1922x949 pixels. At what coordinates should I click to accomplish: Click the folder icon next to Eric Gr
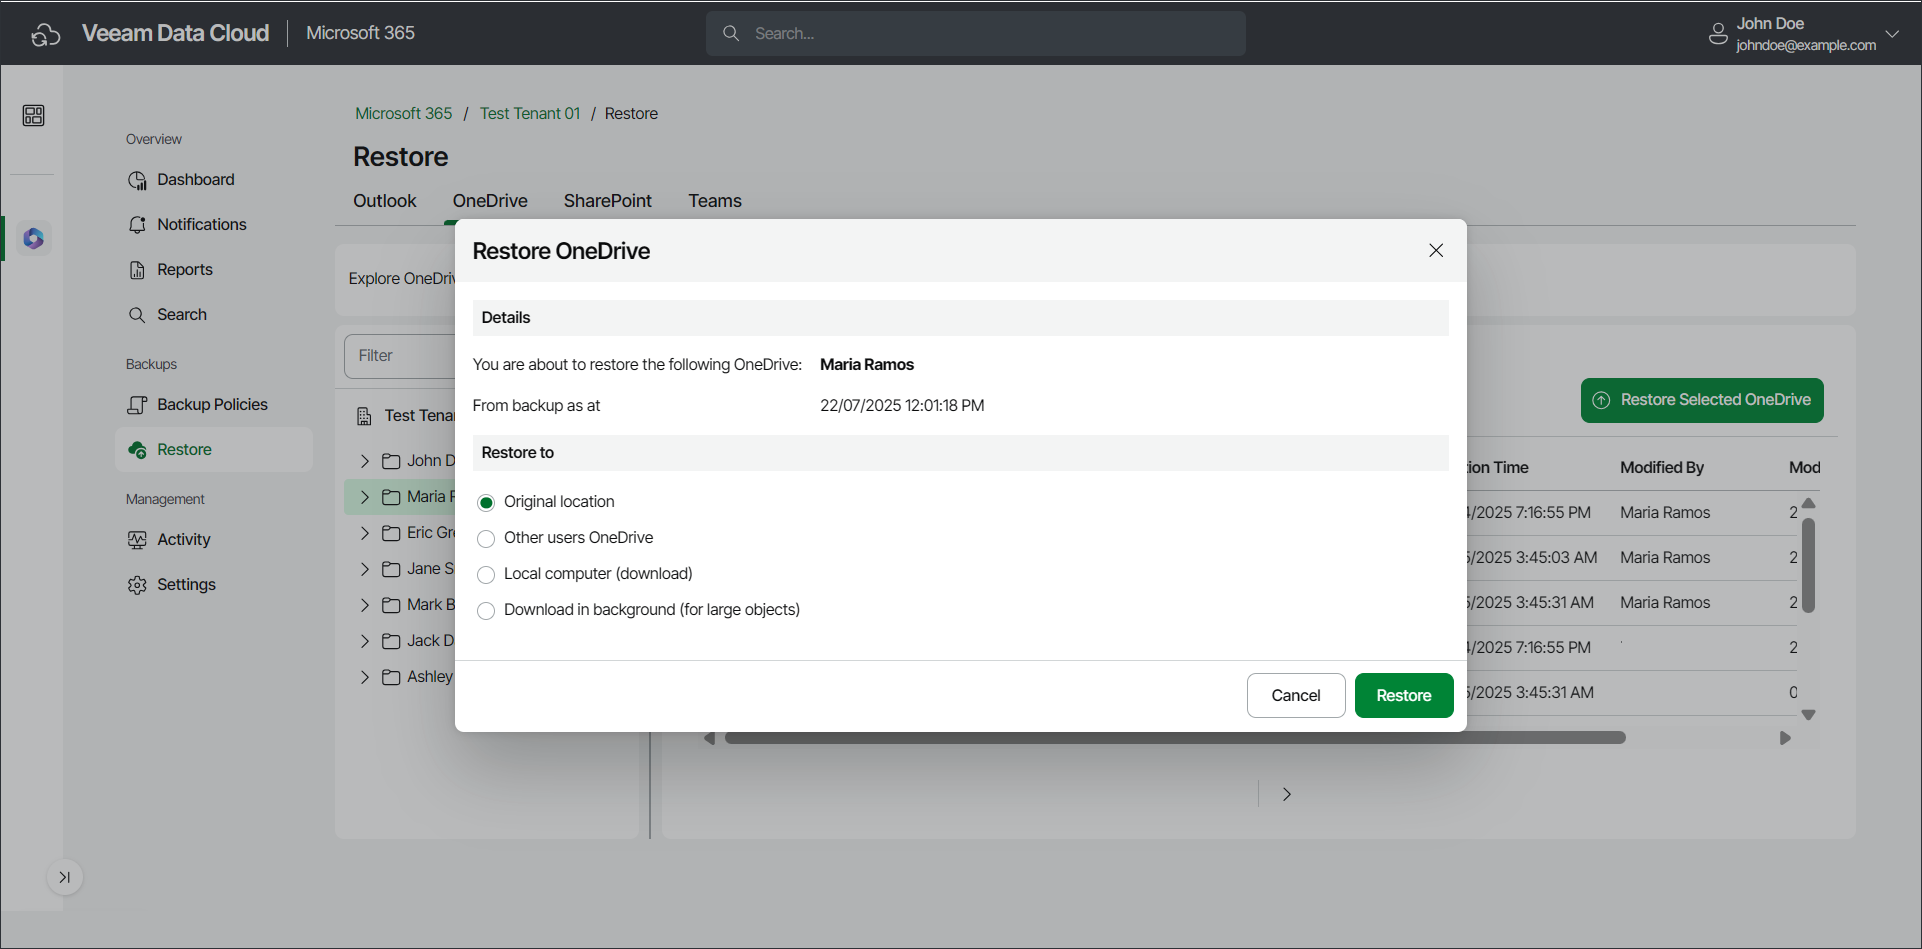click(x=391, y=533)
